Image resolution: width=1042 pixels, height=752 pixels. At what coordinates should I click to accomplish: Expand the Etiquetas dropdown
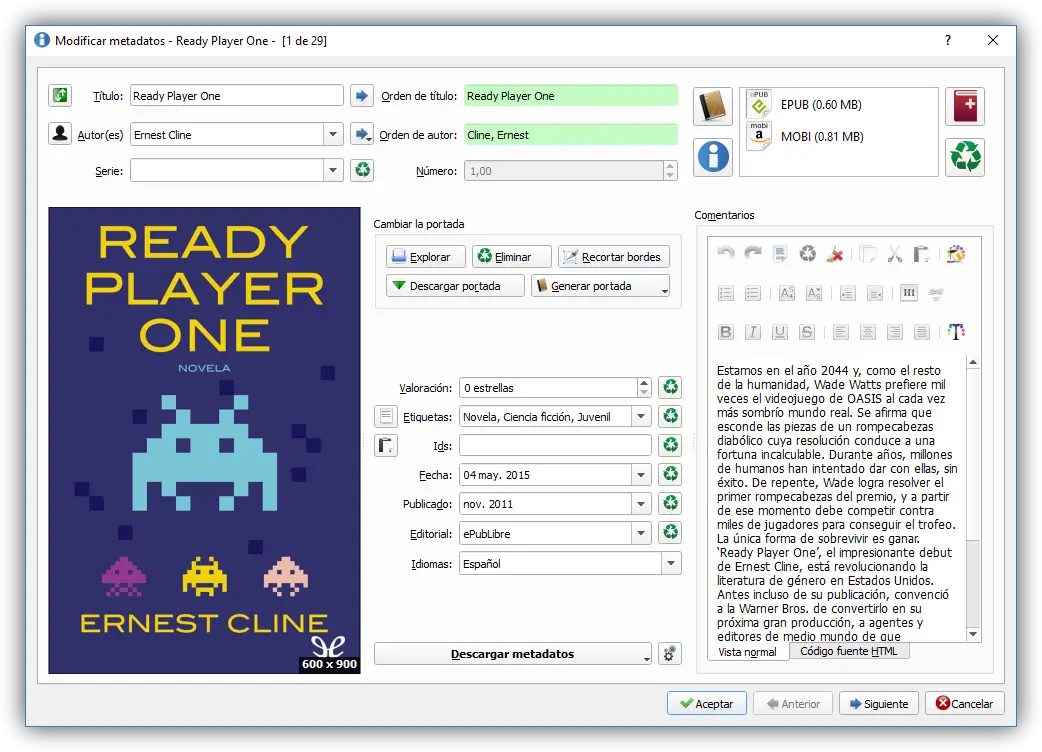pyautogui.click(x=641, y=417)
